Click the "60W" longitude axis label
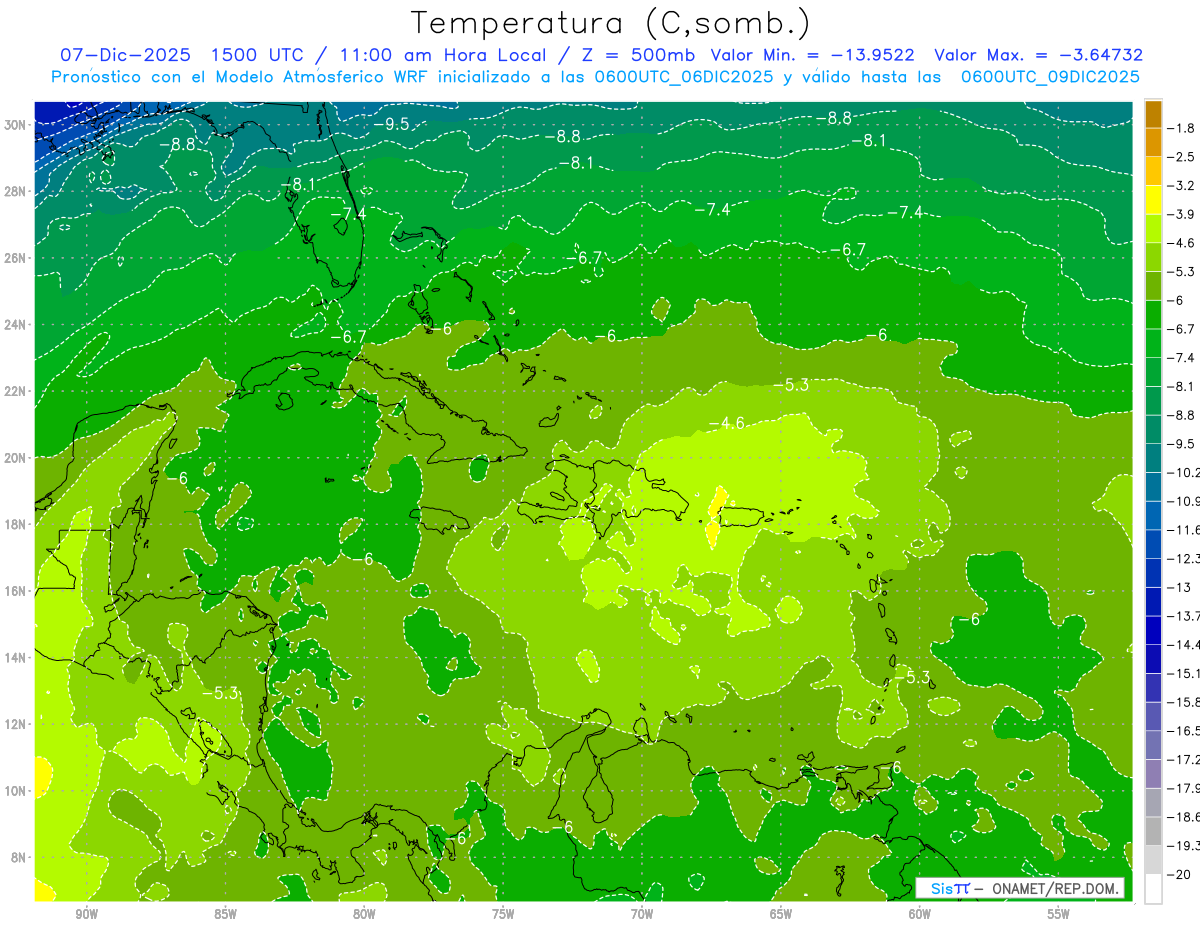Image resolution: width=1200 pixels, height=927 pixels. [920, 914]
